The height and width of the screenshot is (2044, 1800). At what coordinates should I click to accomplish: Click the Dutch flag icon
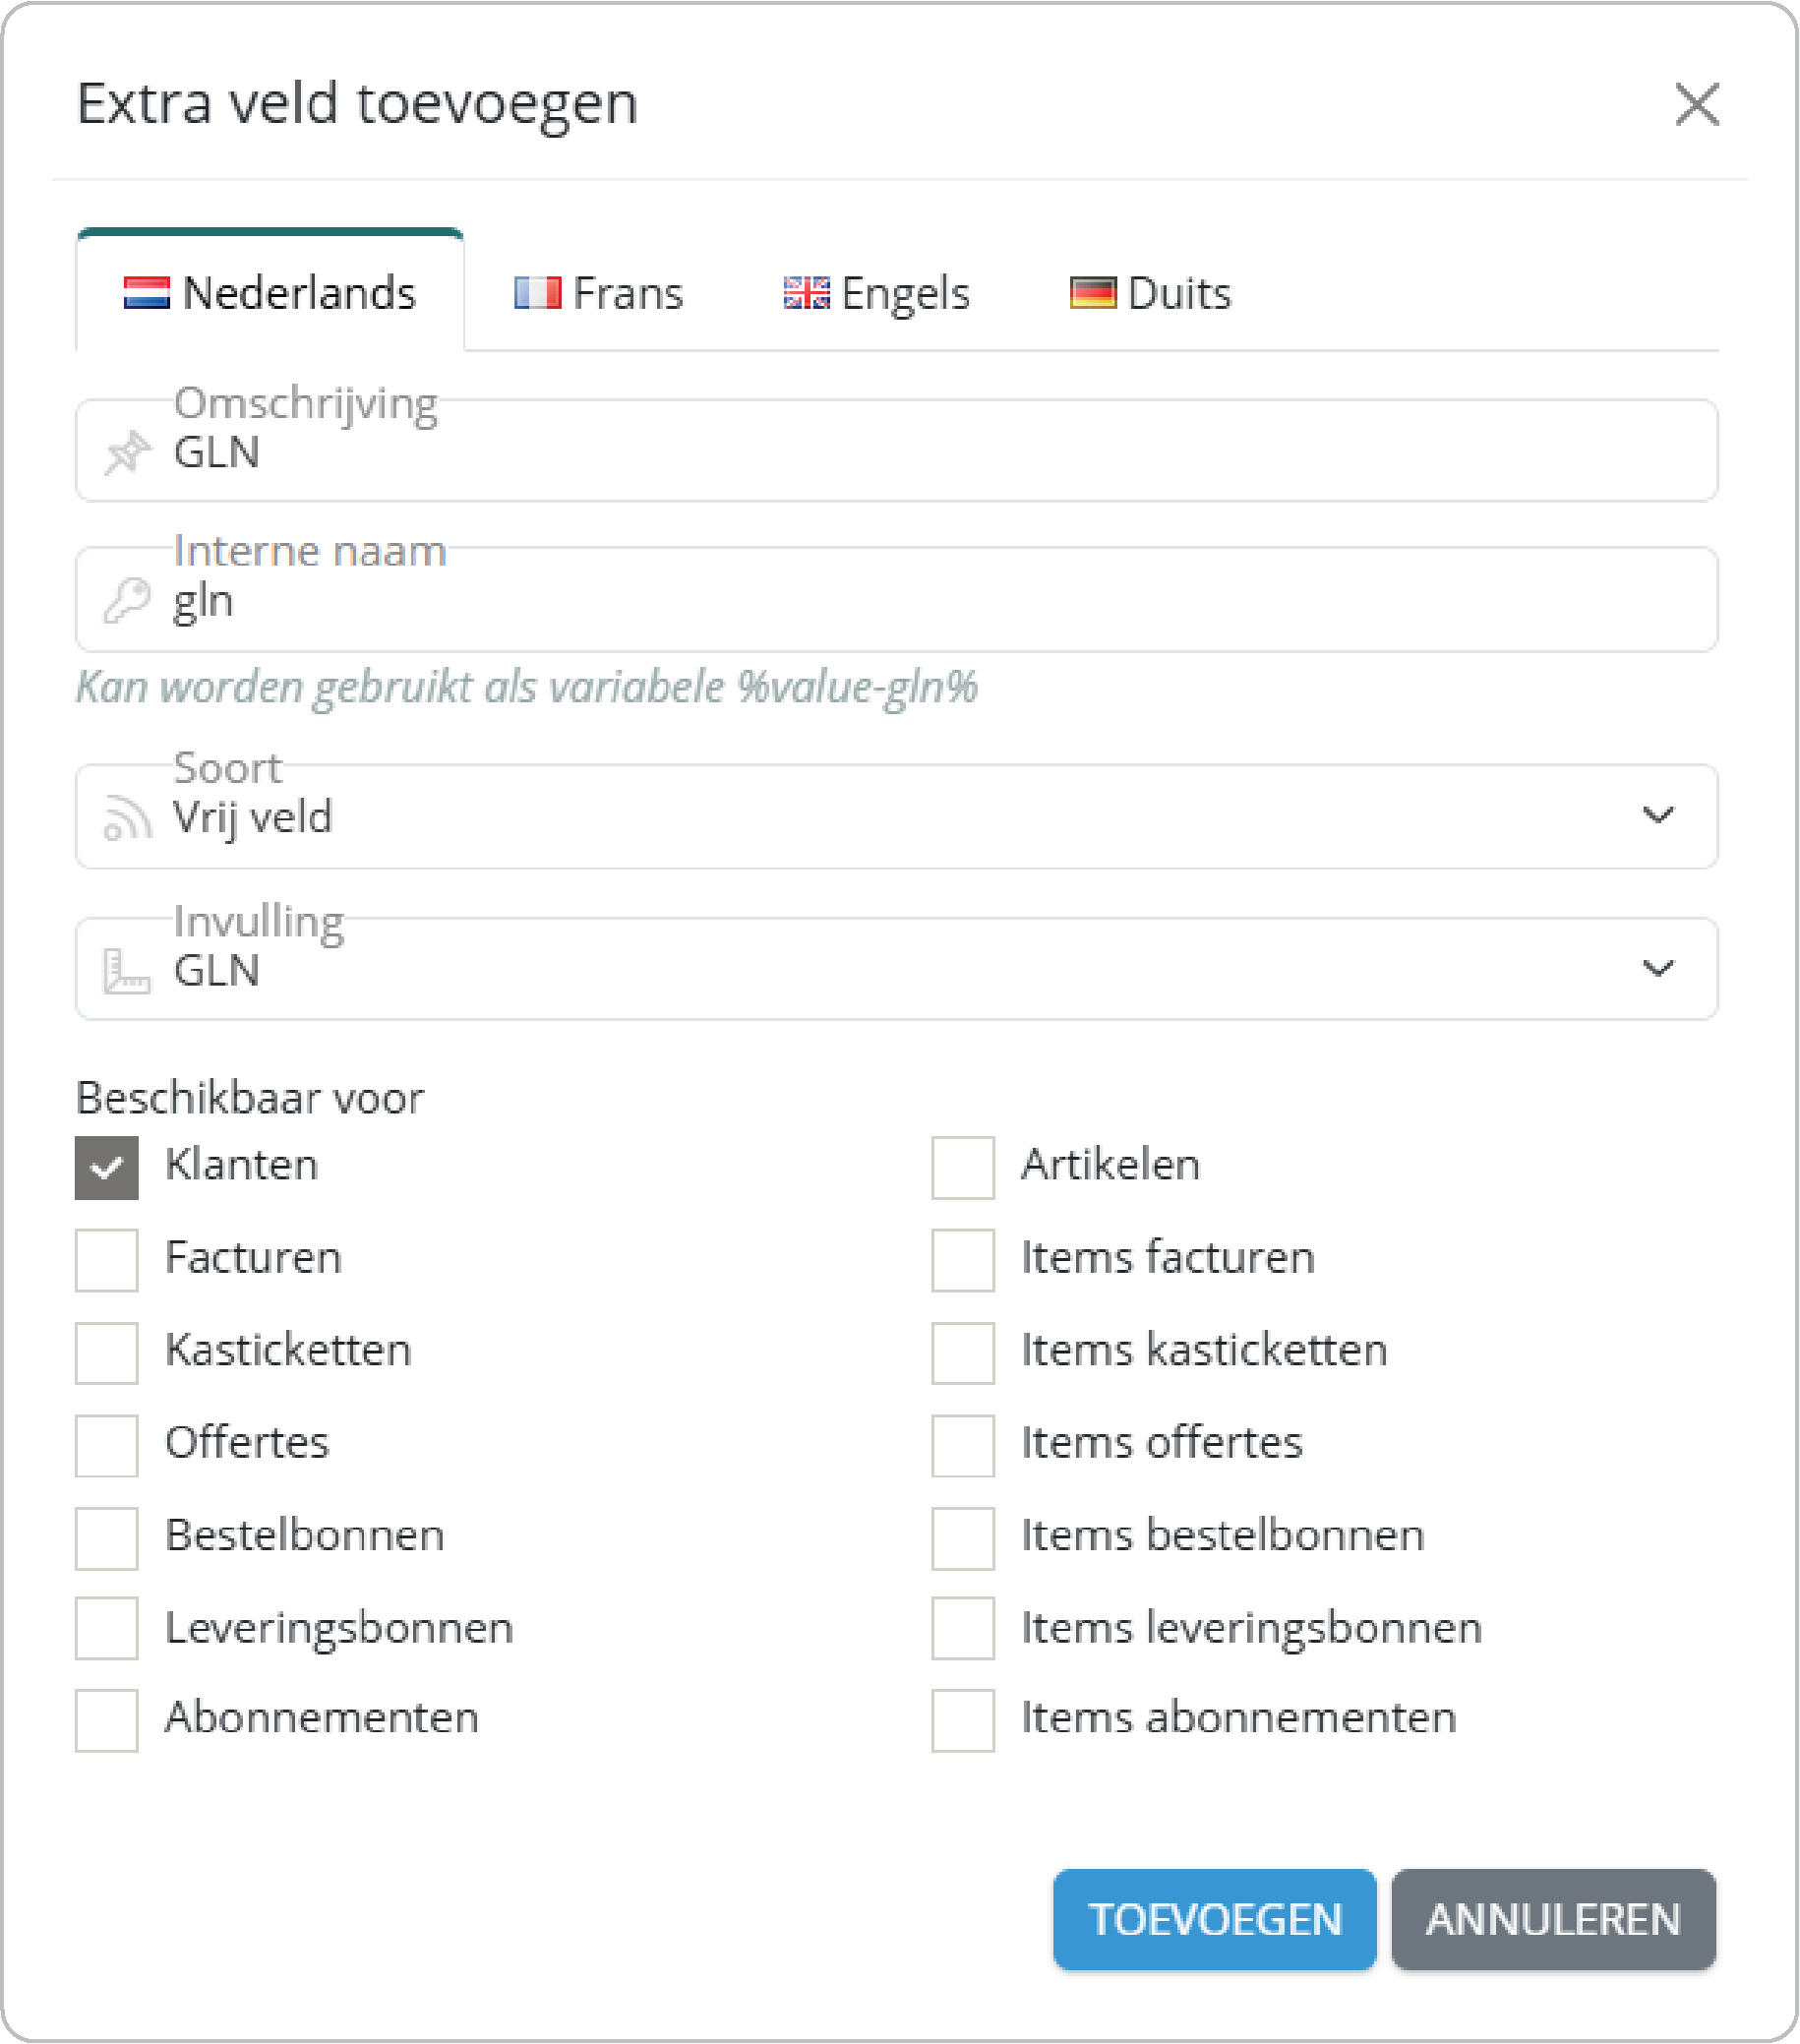(146, 293)
